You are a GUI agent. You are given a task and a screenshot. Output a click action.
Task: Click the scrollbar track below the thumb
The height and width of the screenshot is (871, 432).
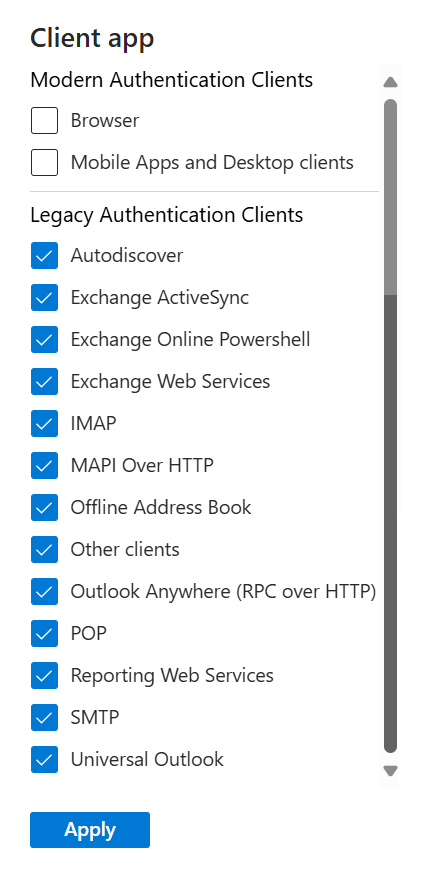click(x=390, y=524)
